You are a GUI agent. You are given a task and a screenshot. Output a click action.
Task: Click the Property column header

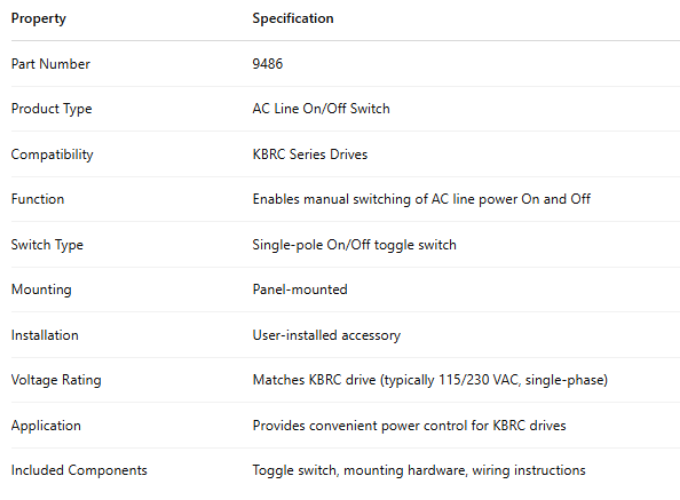tap(38, 19)
